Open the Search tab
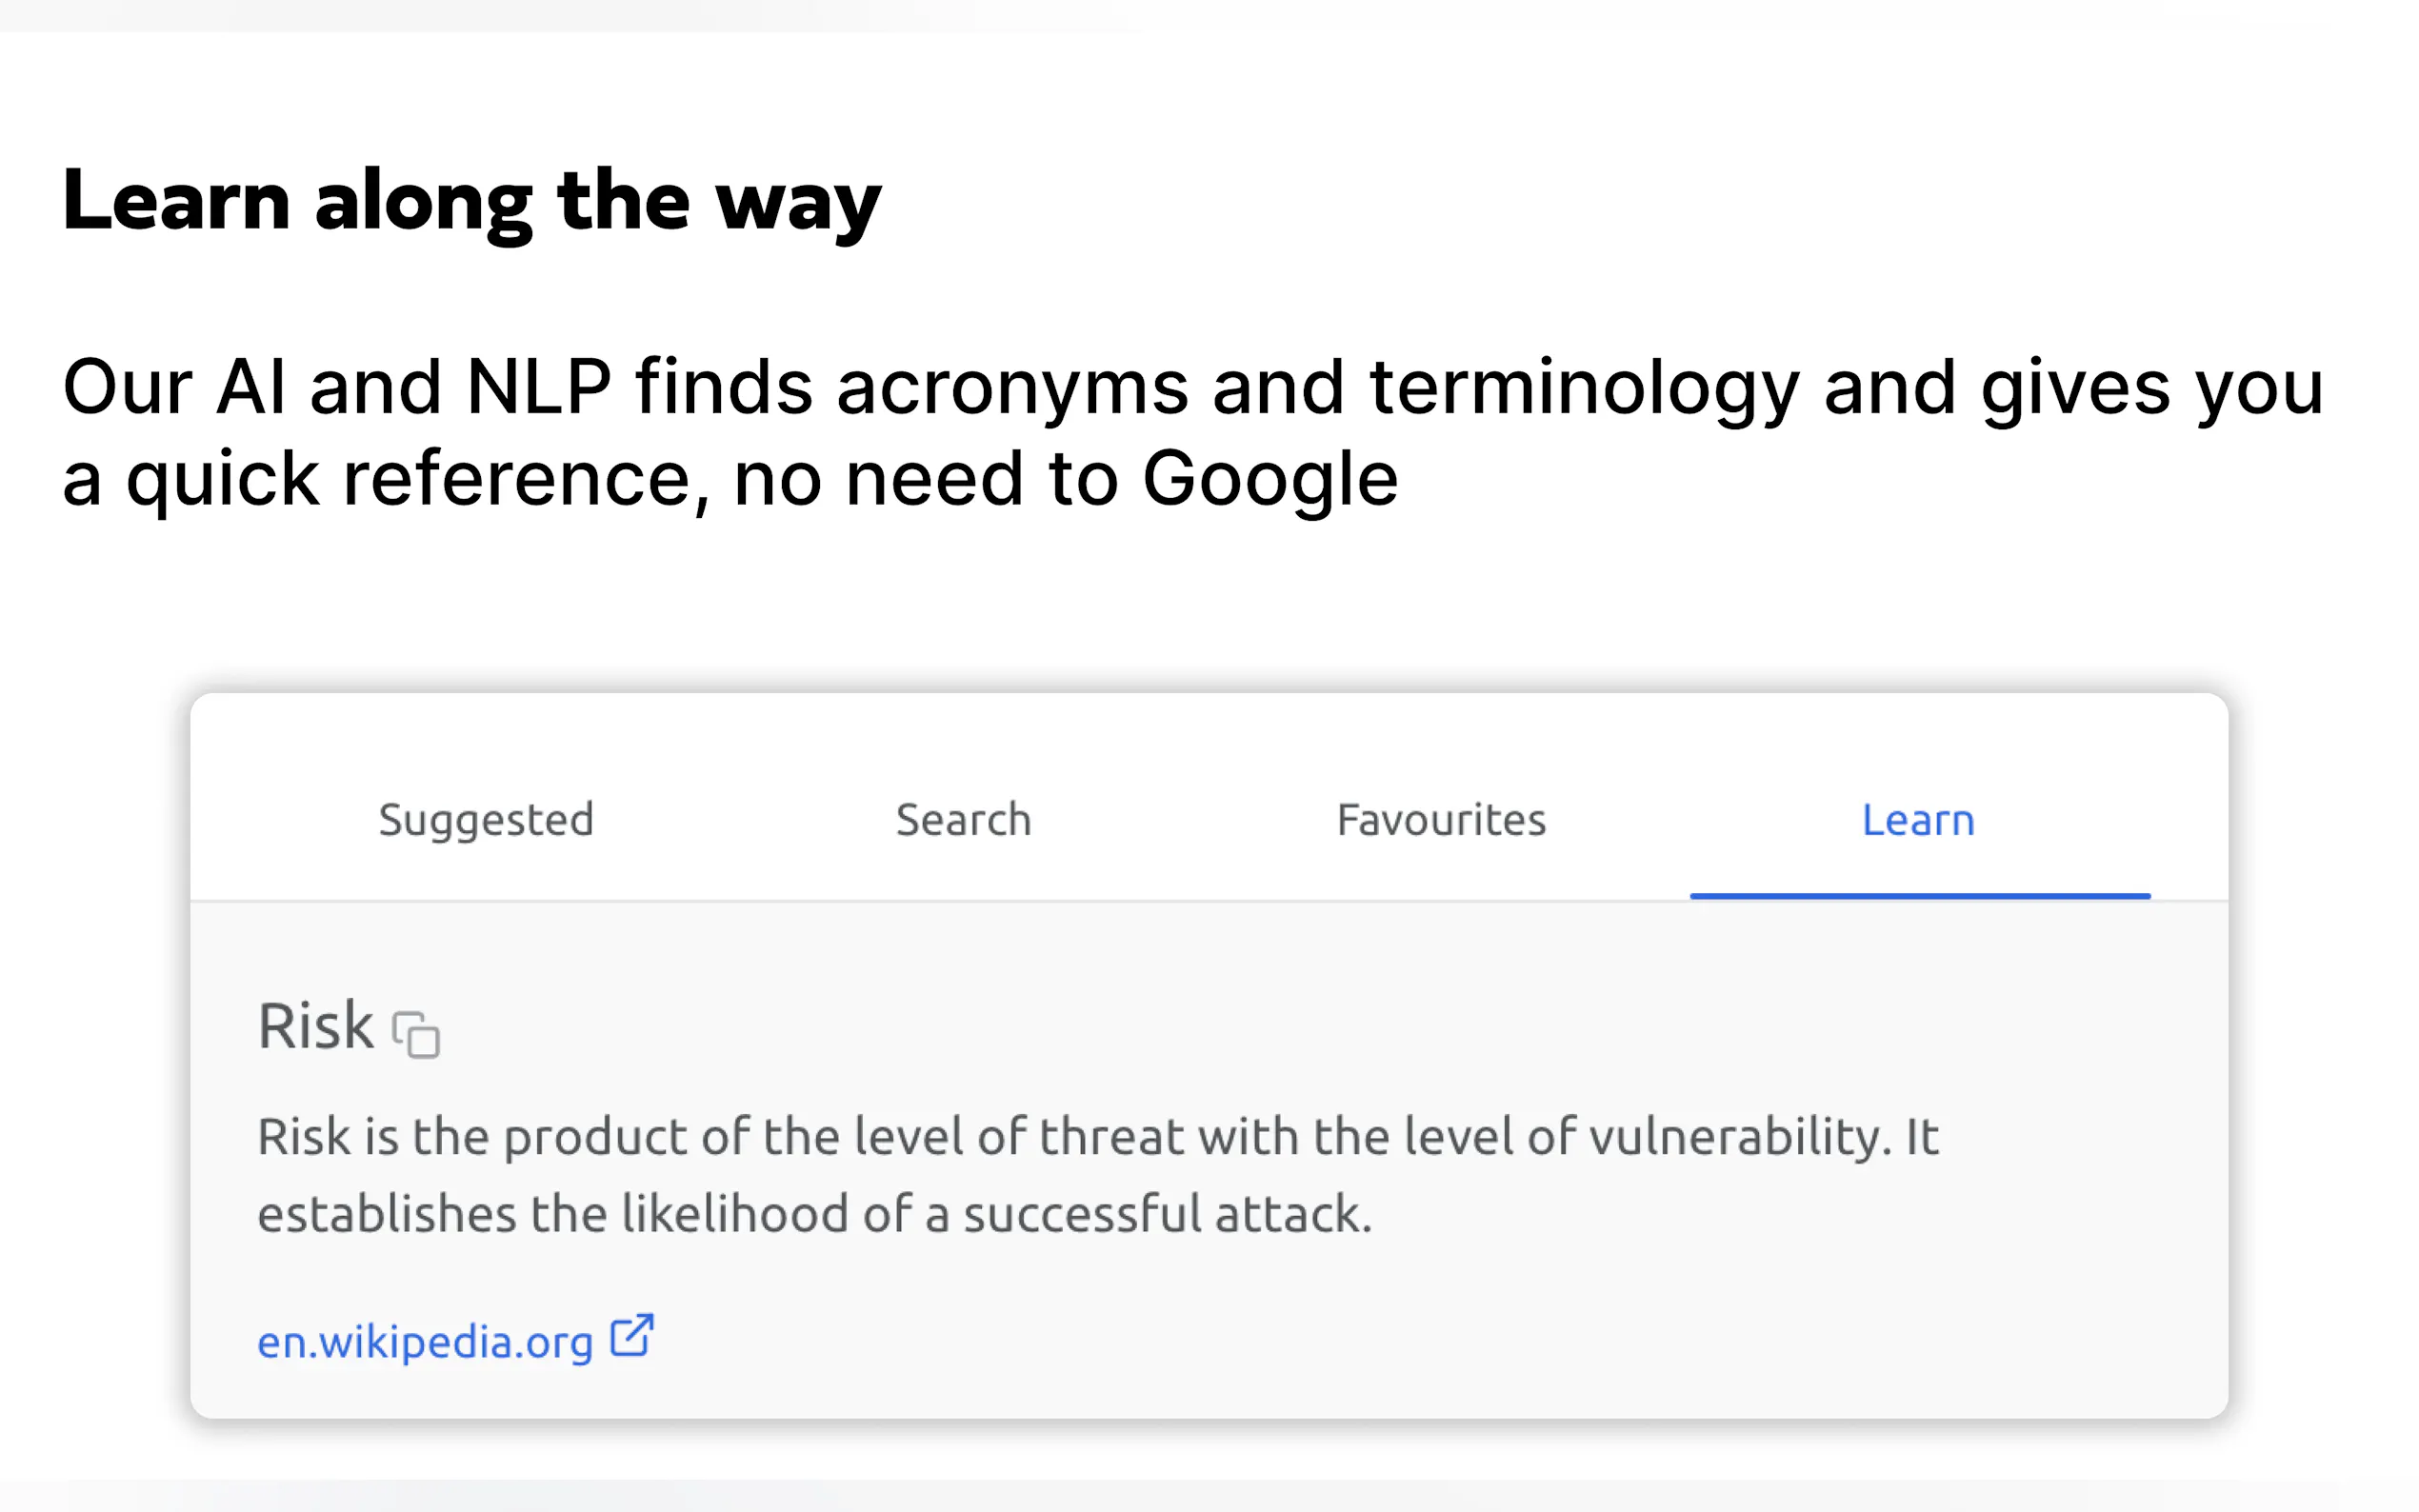Image resolution: width=2419 pixels, height=1512 pixels. click(x=963, y=820)
